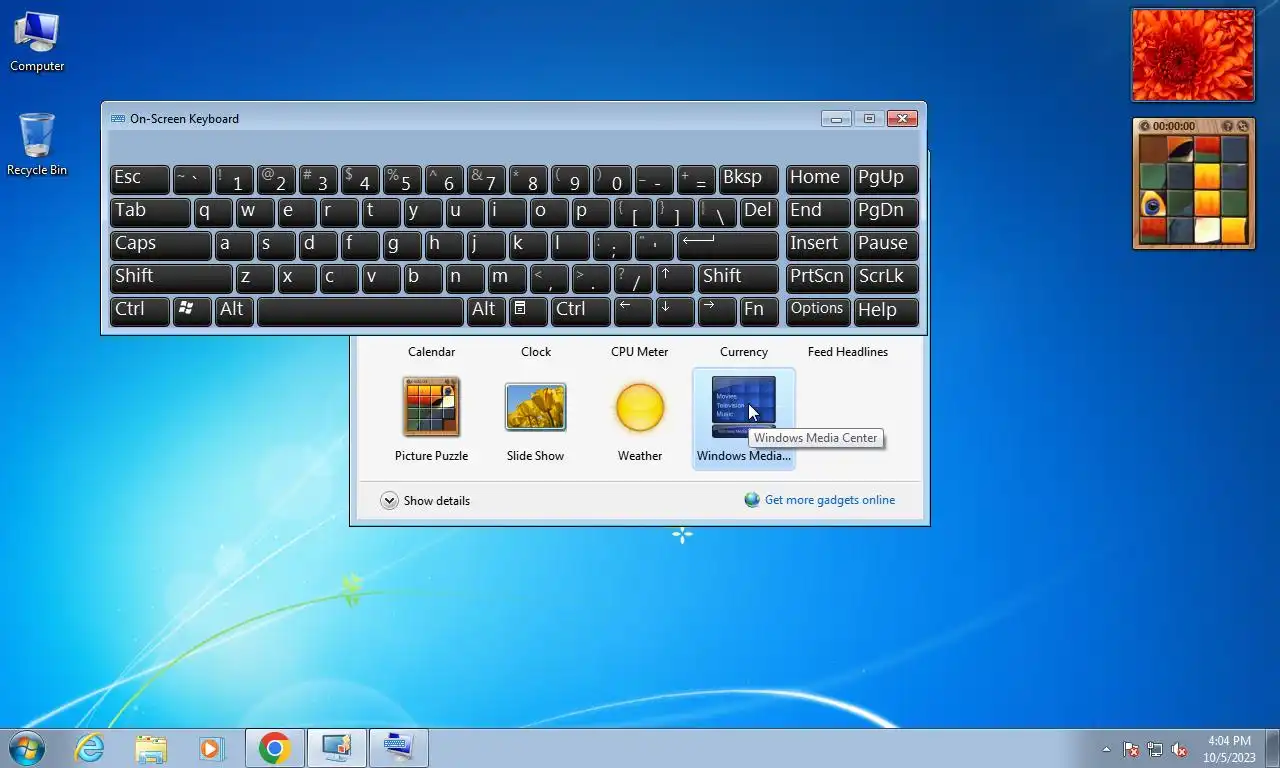Screen dimensions: 1280x768
Task: Click the up arrow key on keyboard
Action: 676,278
